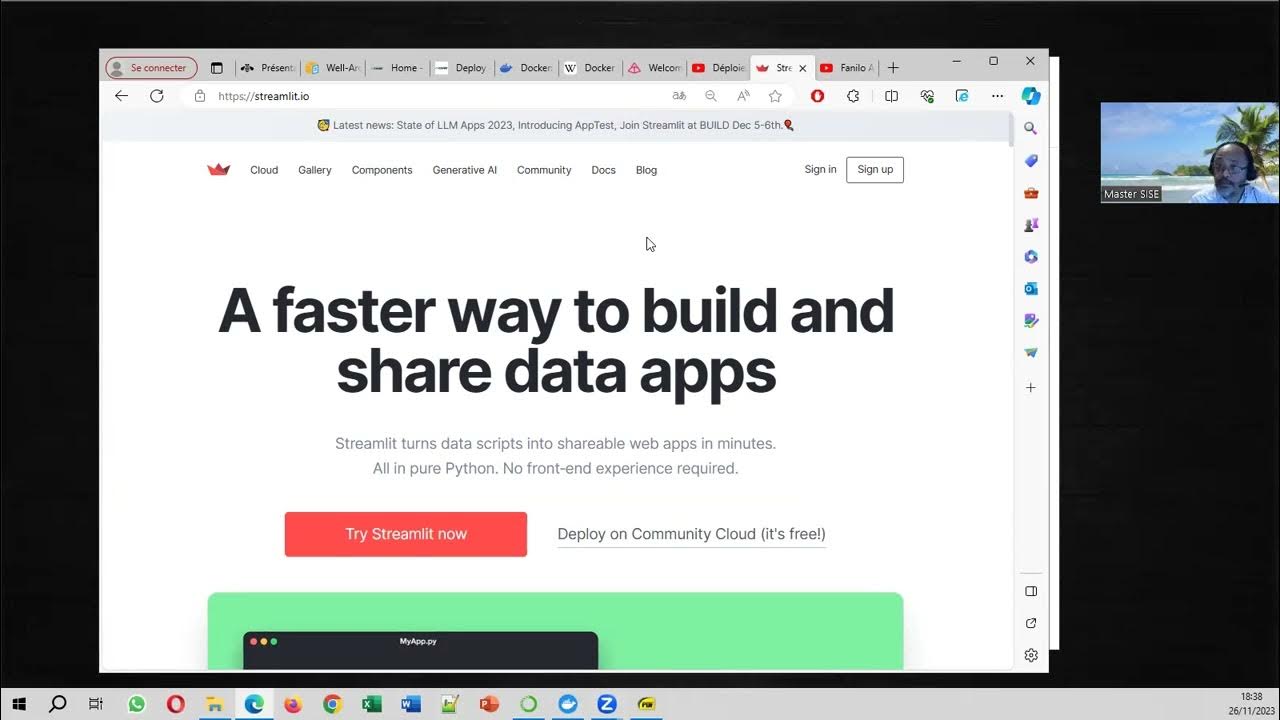Click the Master SISE webcam thumbnail

tap(1189, 152)
